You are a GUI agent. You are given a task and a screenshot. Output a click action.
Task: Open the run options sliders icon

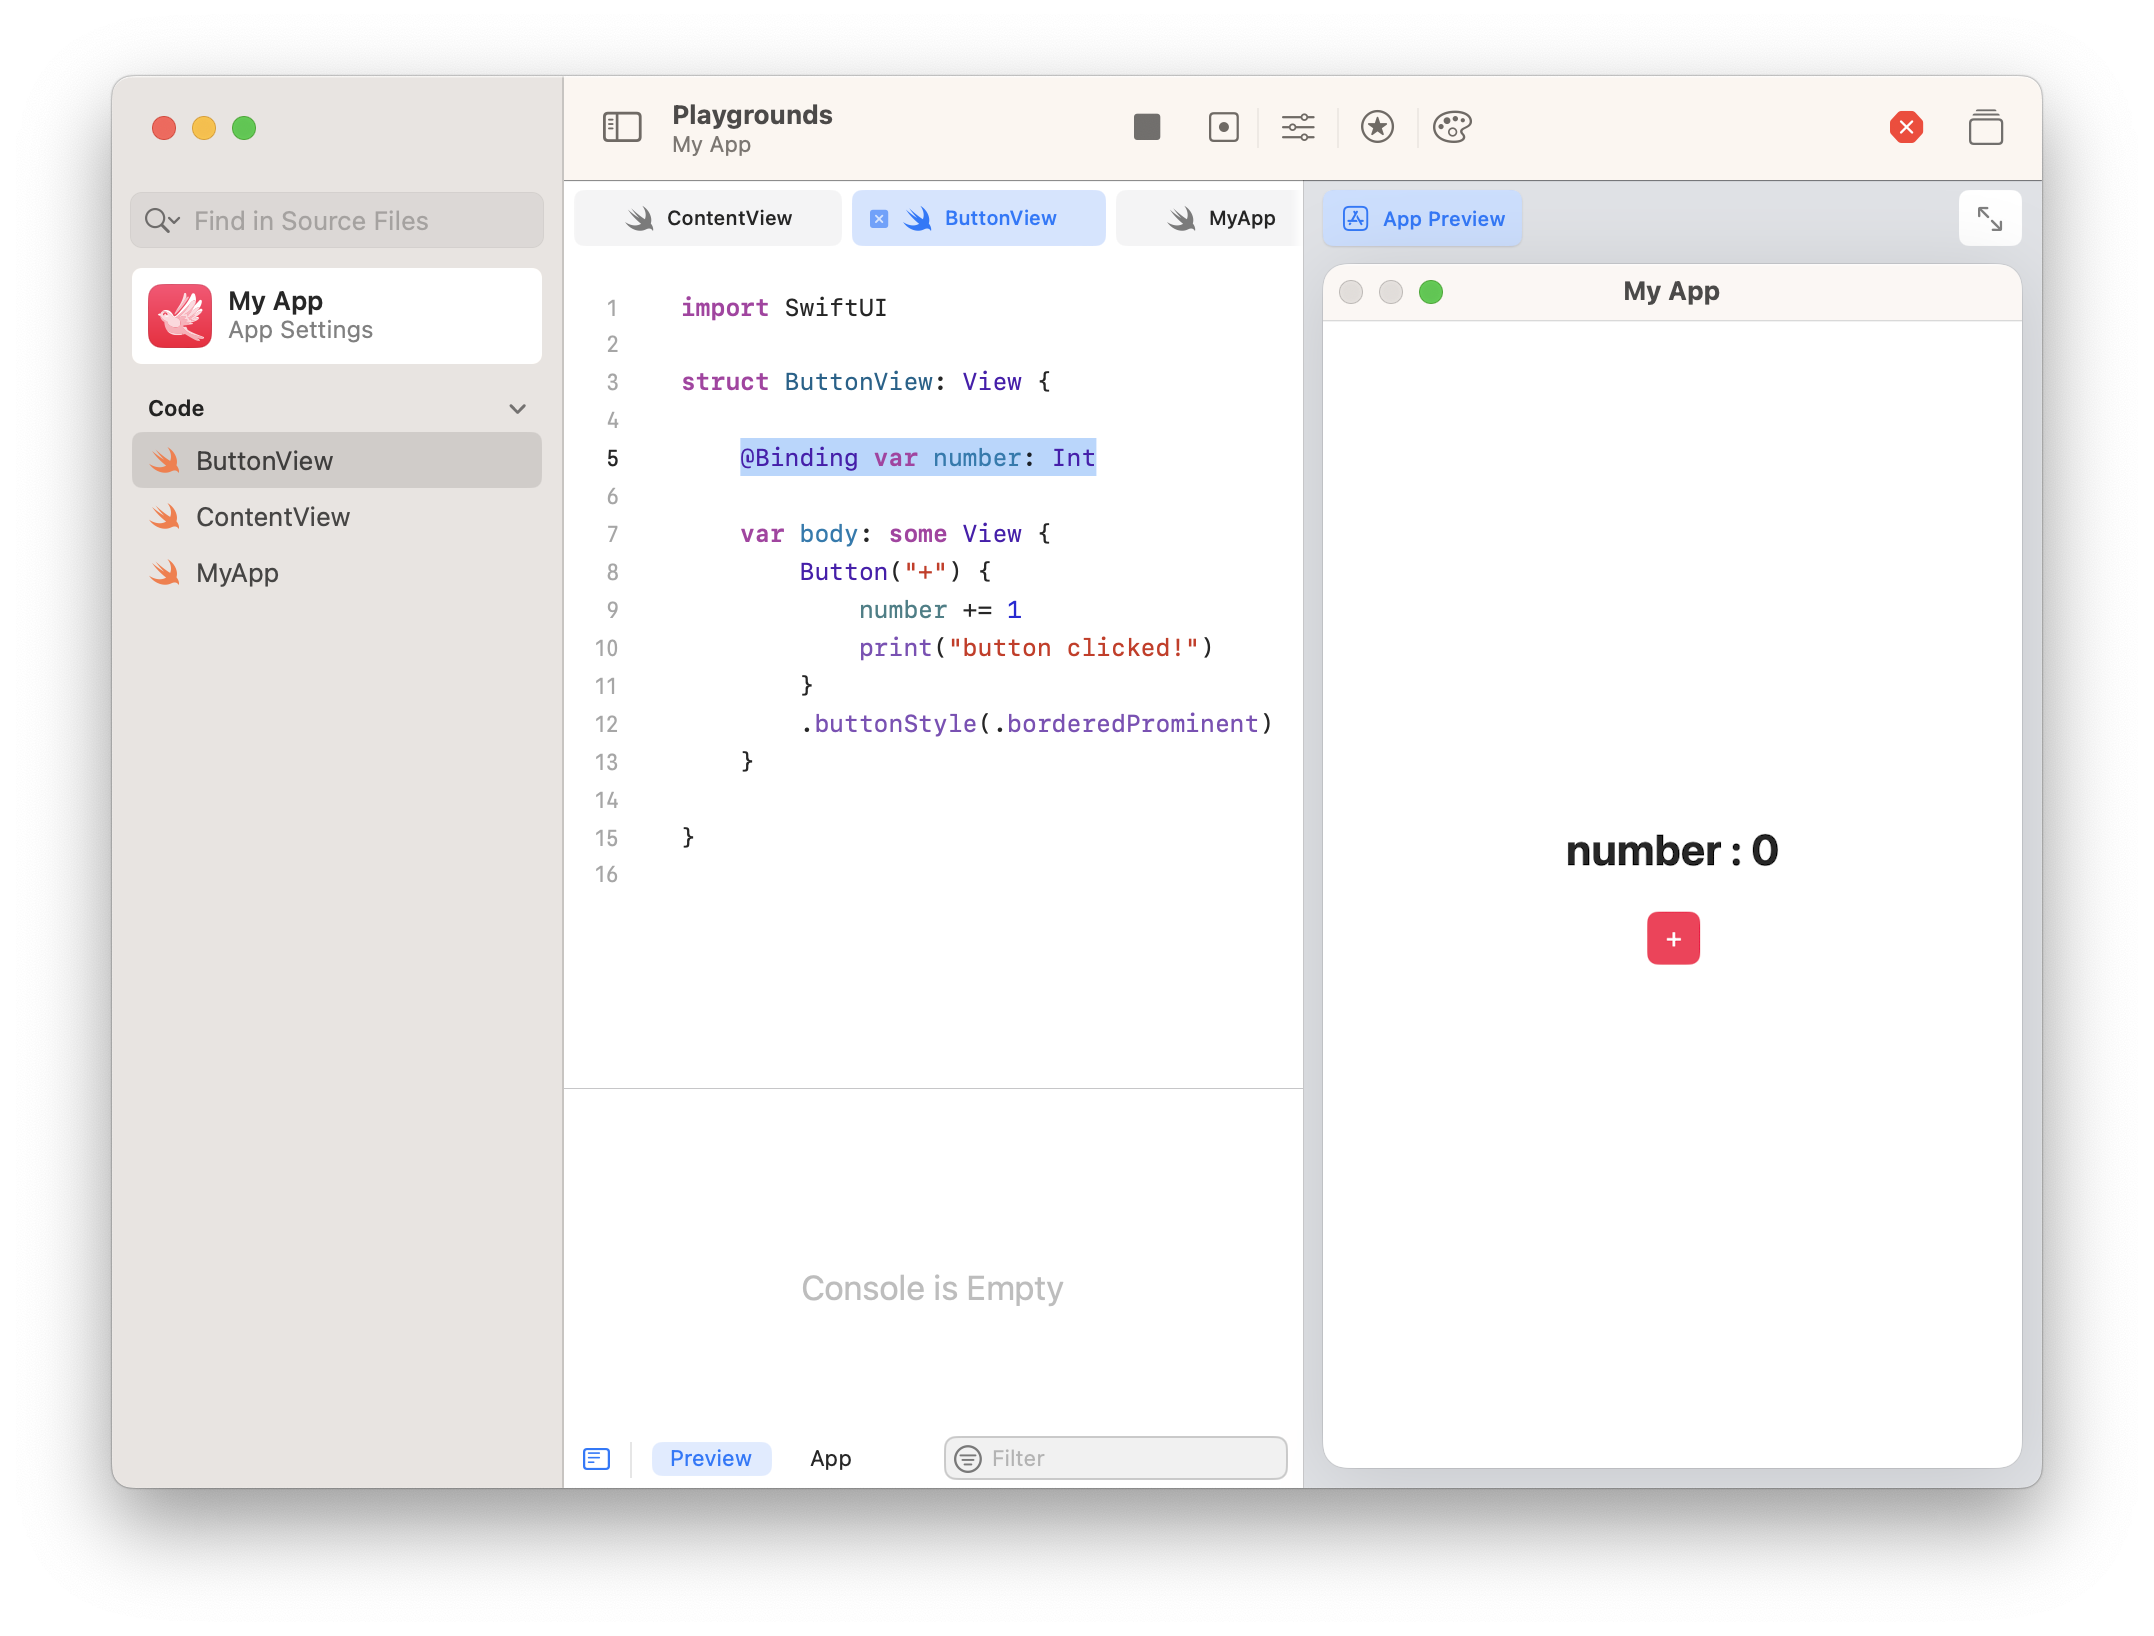pos(1297,127)
